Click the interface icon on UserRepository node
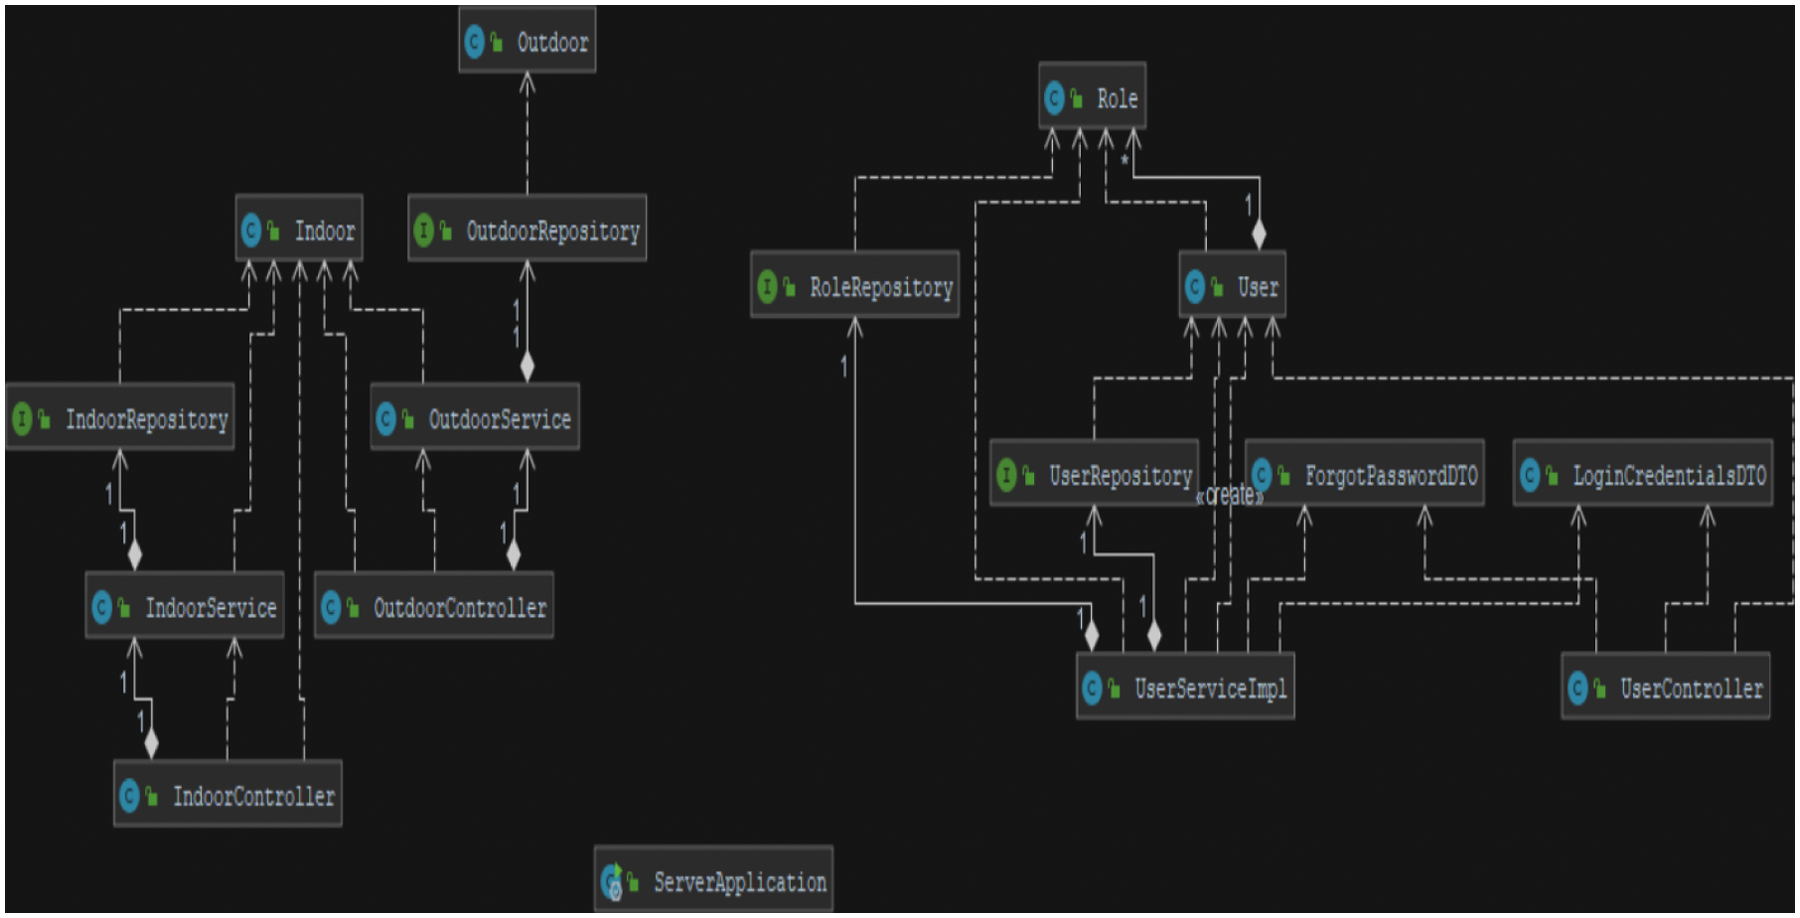The image size is (1800, 918). [x=1006, y=476]
